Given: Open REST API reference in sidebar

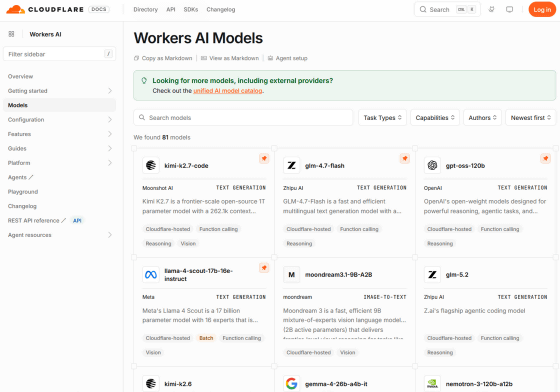Looking at the screenshot, I should [x=37, y=221].
